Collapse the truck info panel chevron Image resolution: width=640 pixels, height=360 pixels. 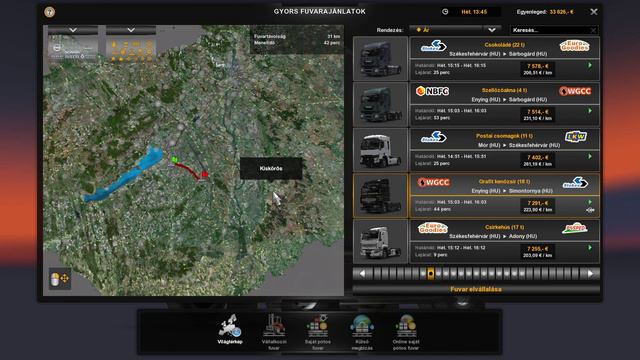pyautogui.click(x=73, y=30)
